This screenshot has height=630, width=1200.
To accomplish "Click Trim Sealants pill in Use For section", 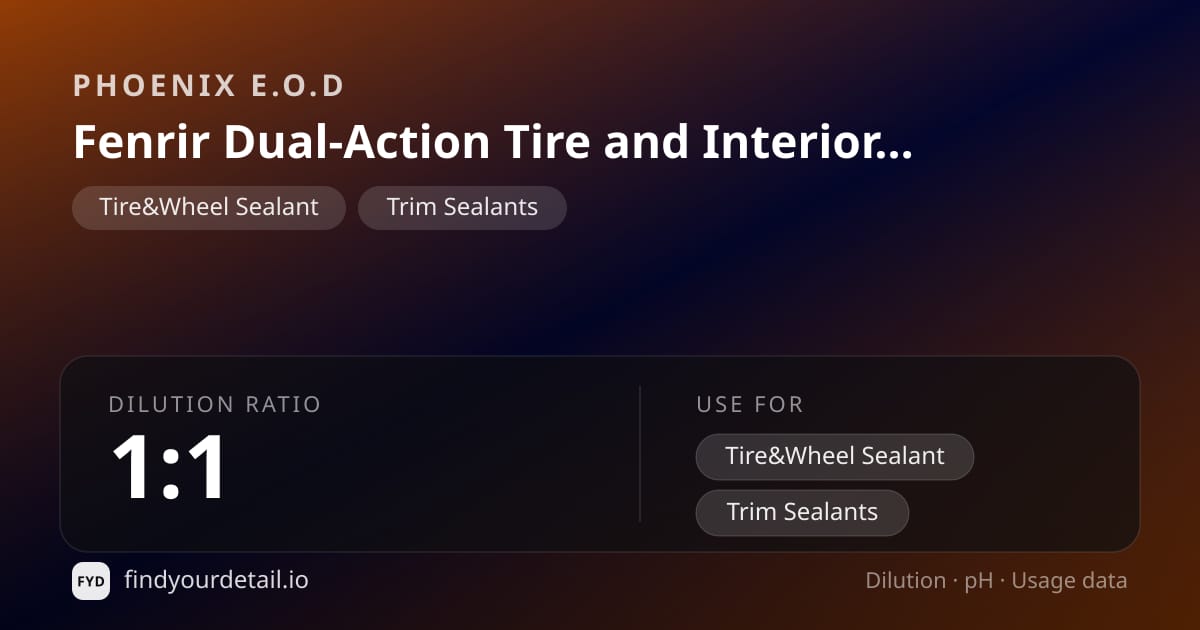I will [802, 512].
